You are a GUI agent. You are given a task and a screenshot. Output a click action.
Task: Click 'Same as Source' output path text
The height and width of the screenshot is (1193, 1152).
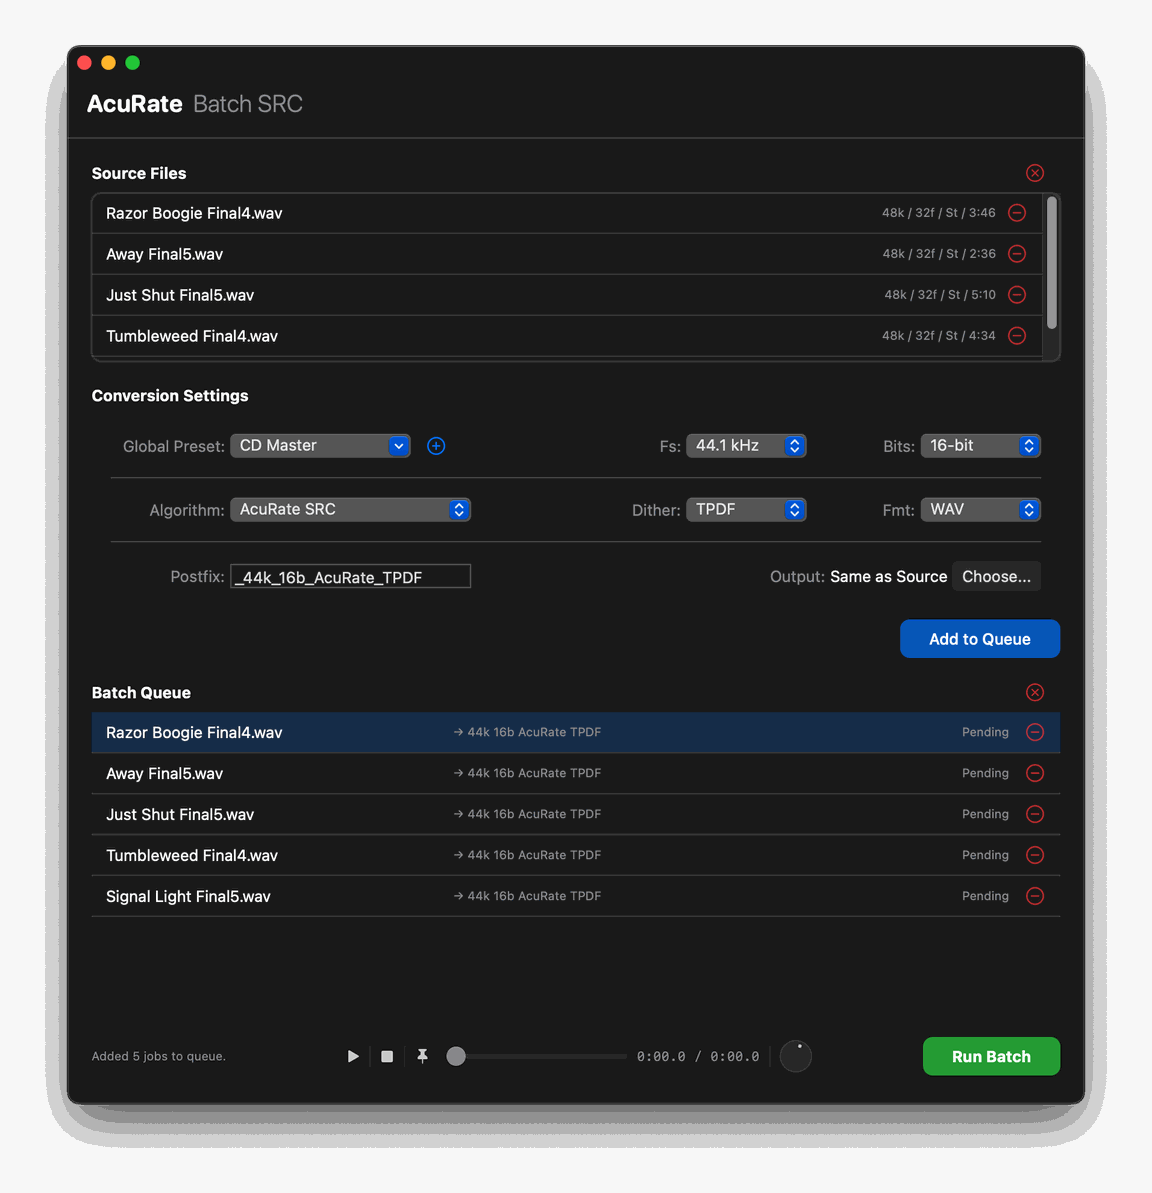(x=889, y=577)
